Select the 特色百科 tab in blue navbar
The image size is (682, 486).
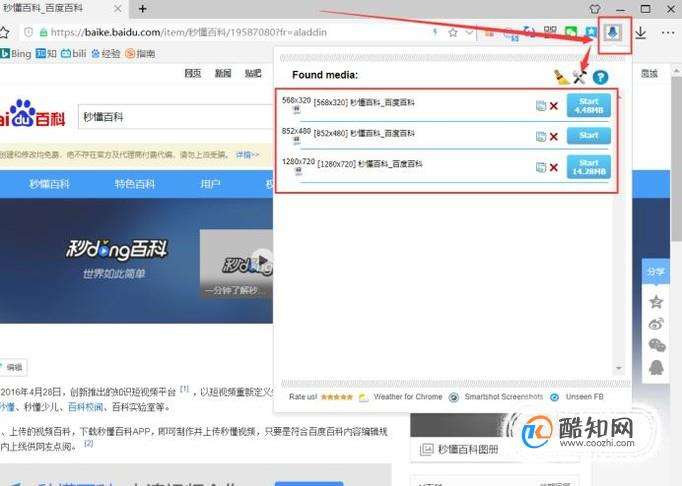point(135,184)
